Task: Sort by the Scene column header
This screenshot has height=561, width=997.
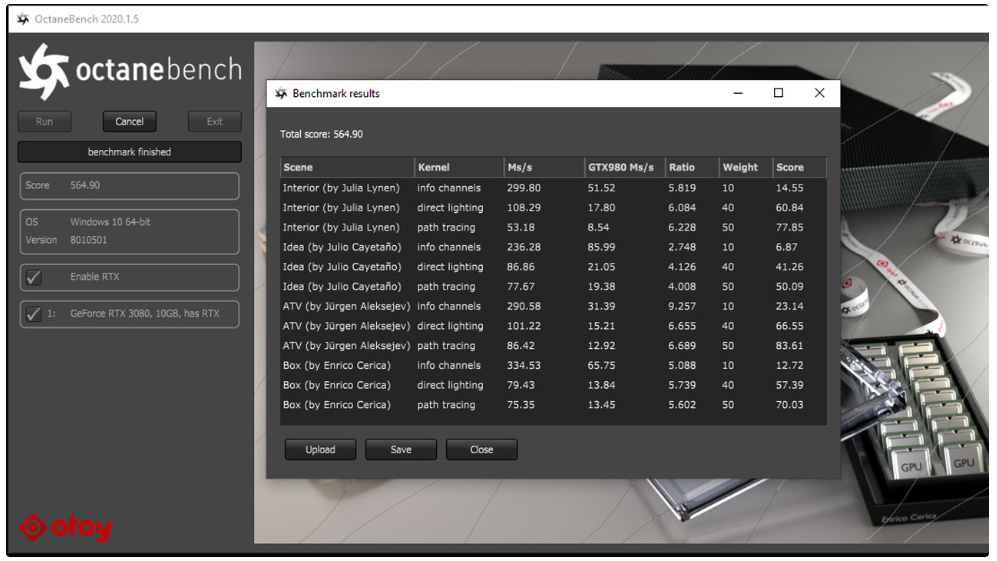Action: (x=347, y=167)
